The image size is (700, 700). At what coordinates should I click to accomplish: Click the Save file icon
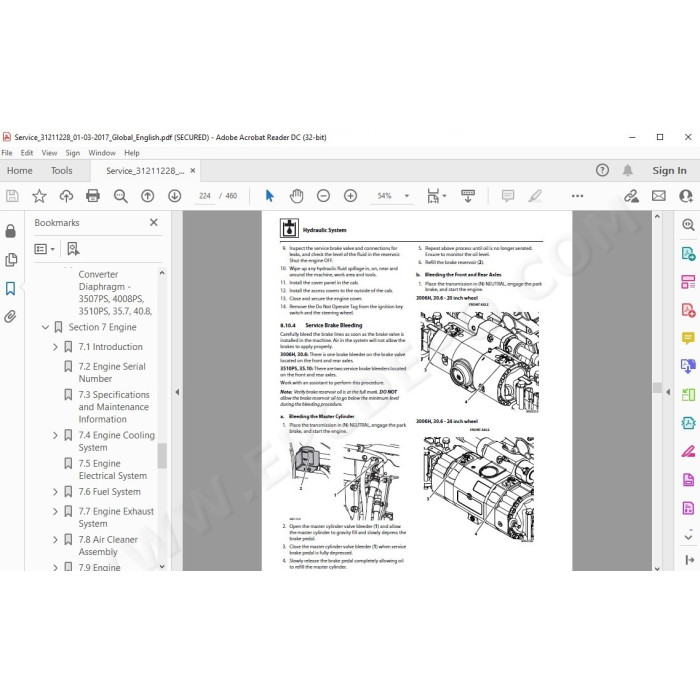12,196
